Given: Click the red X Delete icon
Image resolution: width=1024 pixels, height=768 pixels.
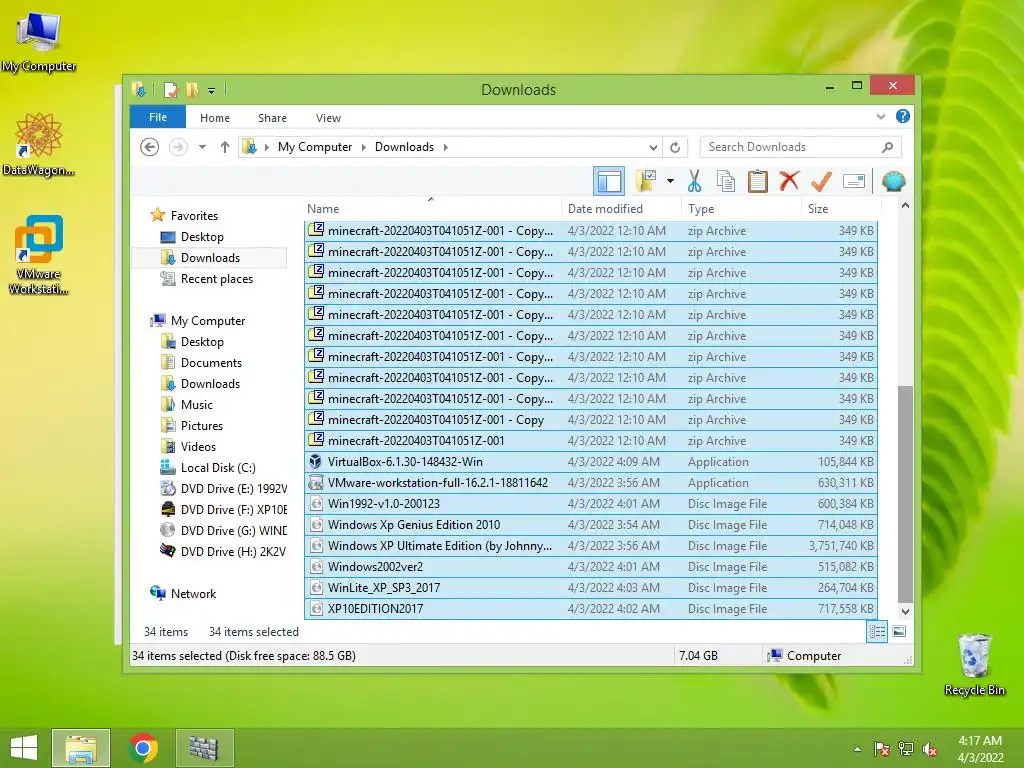Looking at the screenshot, I should click(x=789, y=181).
